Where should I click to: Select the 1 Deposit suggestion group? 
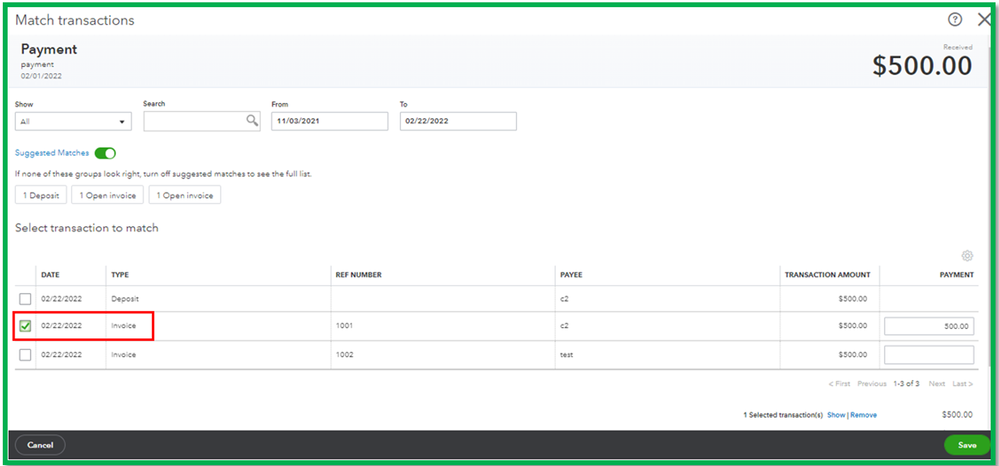click(x=41, y=195)
